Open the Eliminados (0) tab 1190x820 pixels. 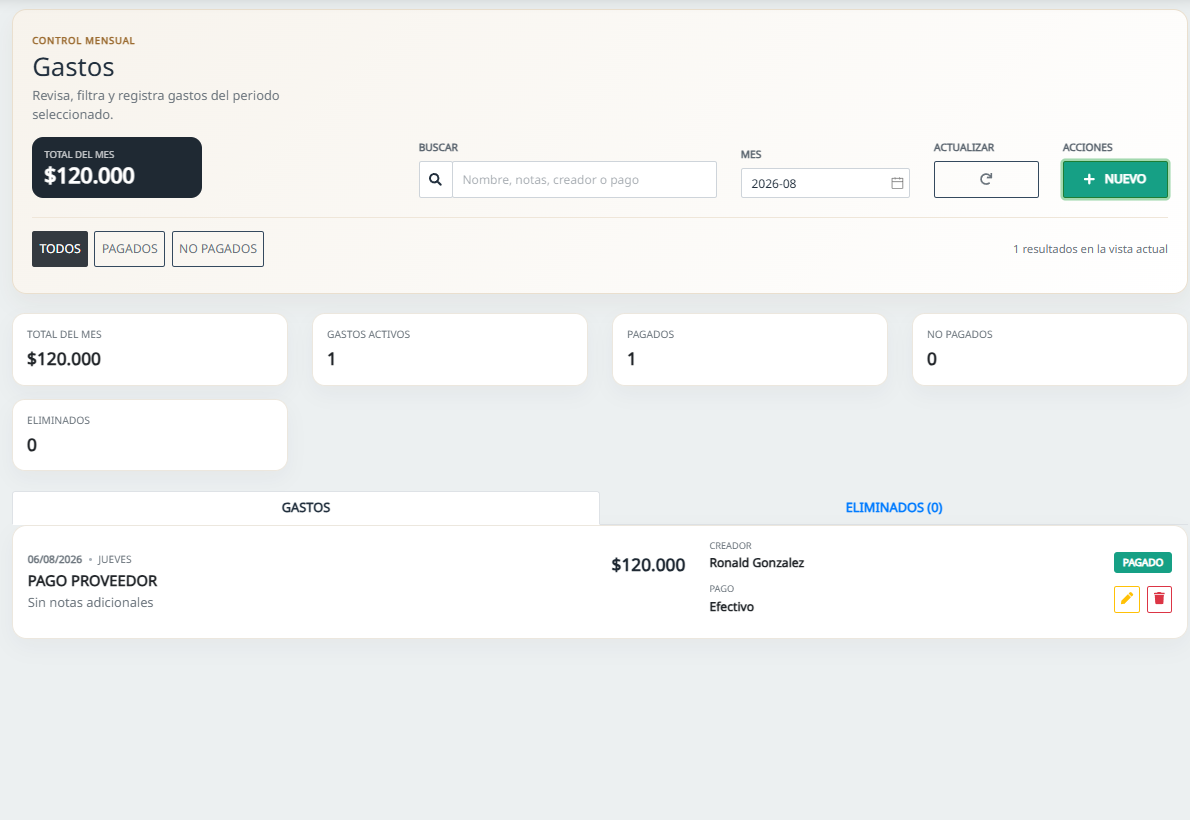pyautogui.click(x=894, y=508)
